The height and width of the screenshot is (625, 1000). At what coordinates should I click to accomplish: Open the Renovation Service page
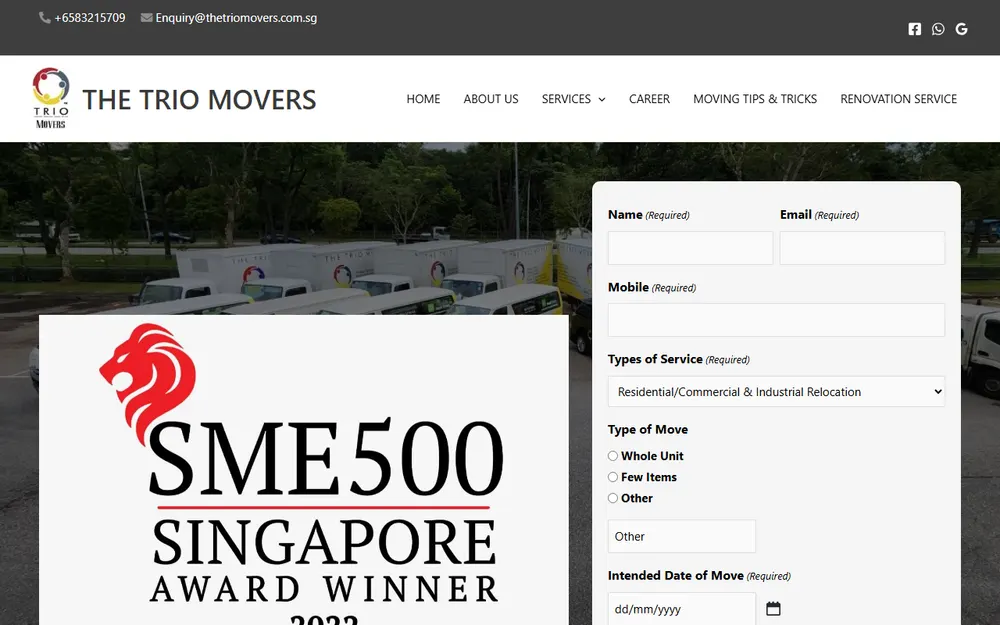click(899, 99)
